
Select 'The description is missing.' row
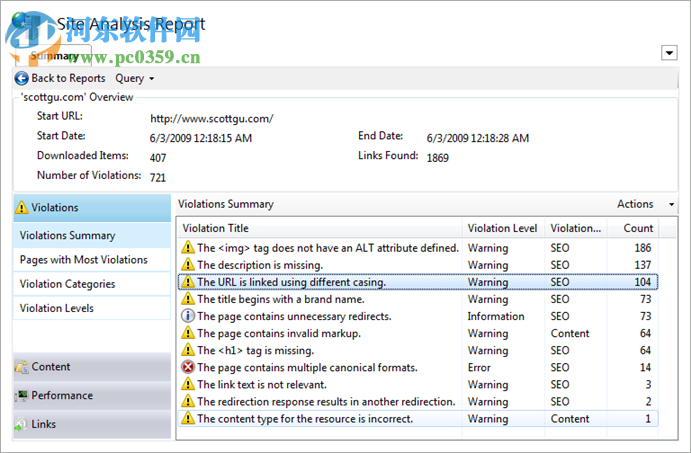[x=418, y=265]
